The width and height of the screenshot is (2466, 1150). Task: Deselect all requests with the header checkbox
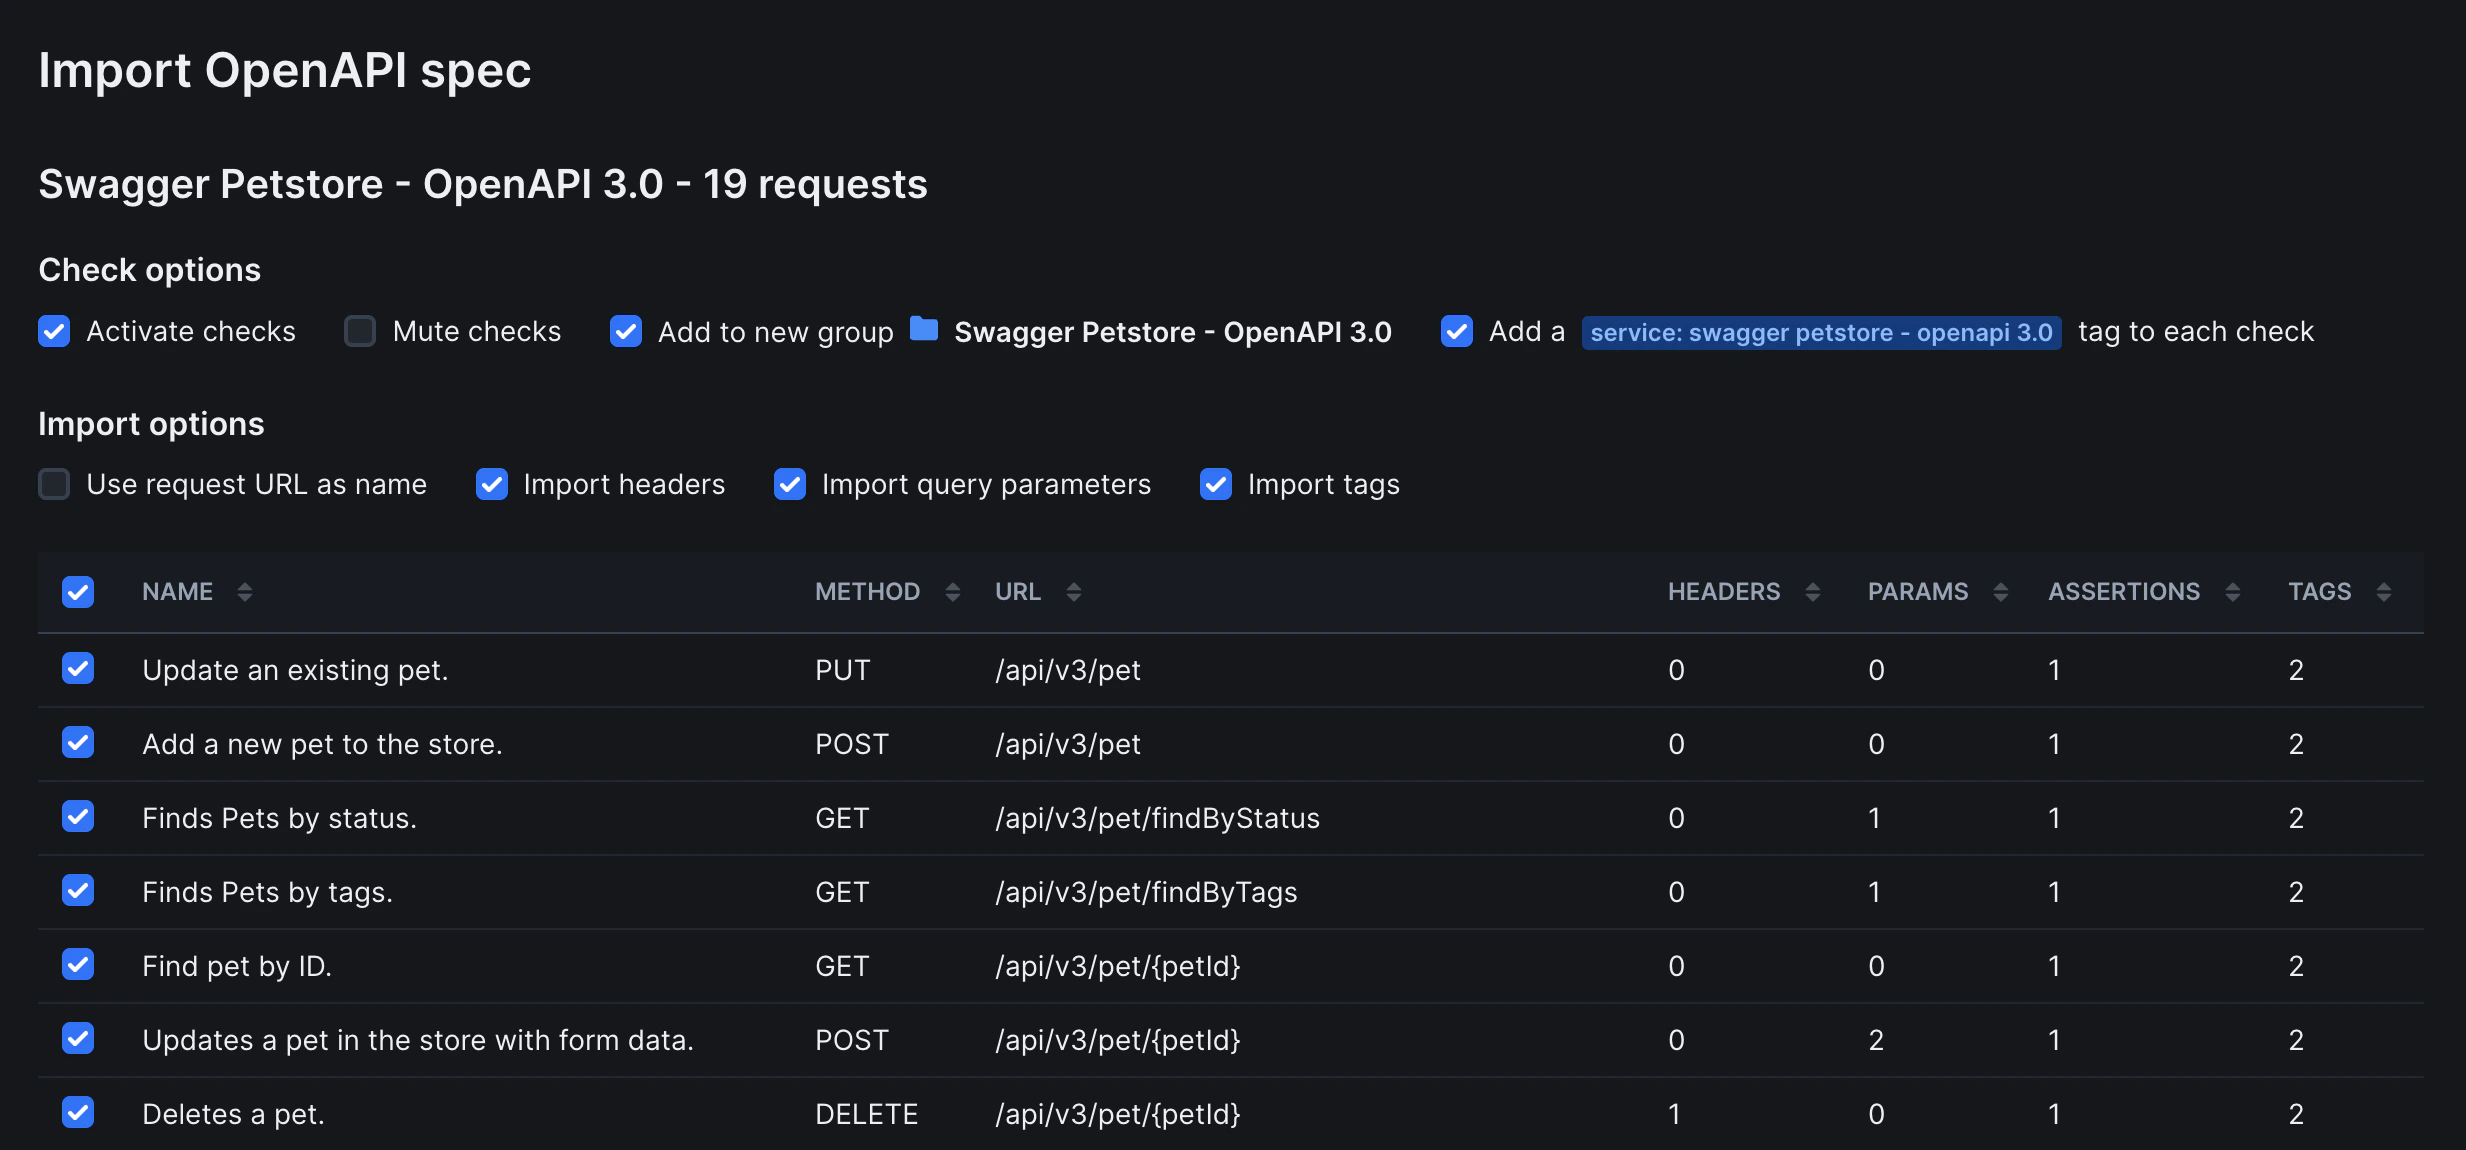pyautogui.click(x=77, y=591)
